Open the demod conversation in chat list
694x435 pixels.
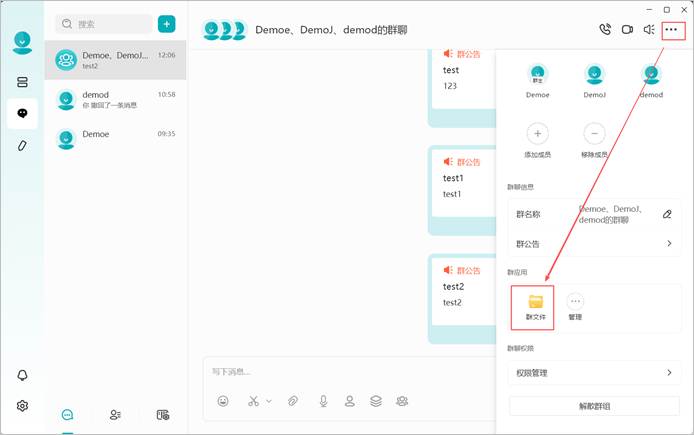(x=116, y=100)
